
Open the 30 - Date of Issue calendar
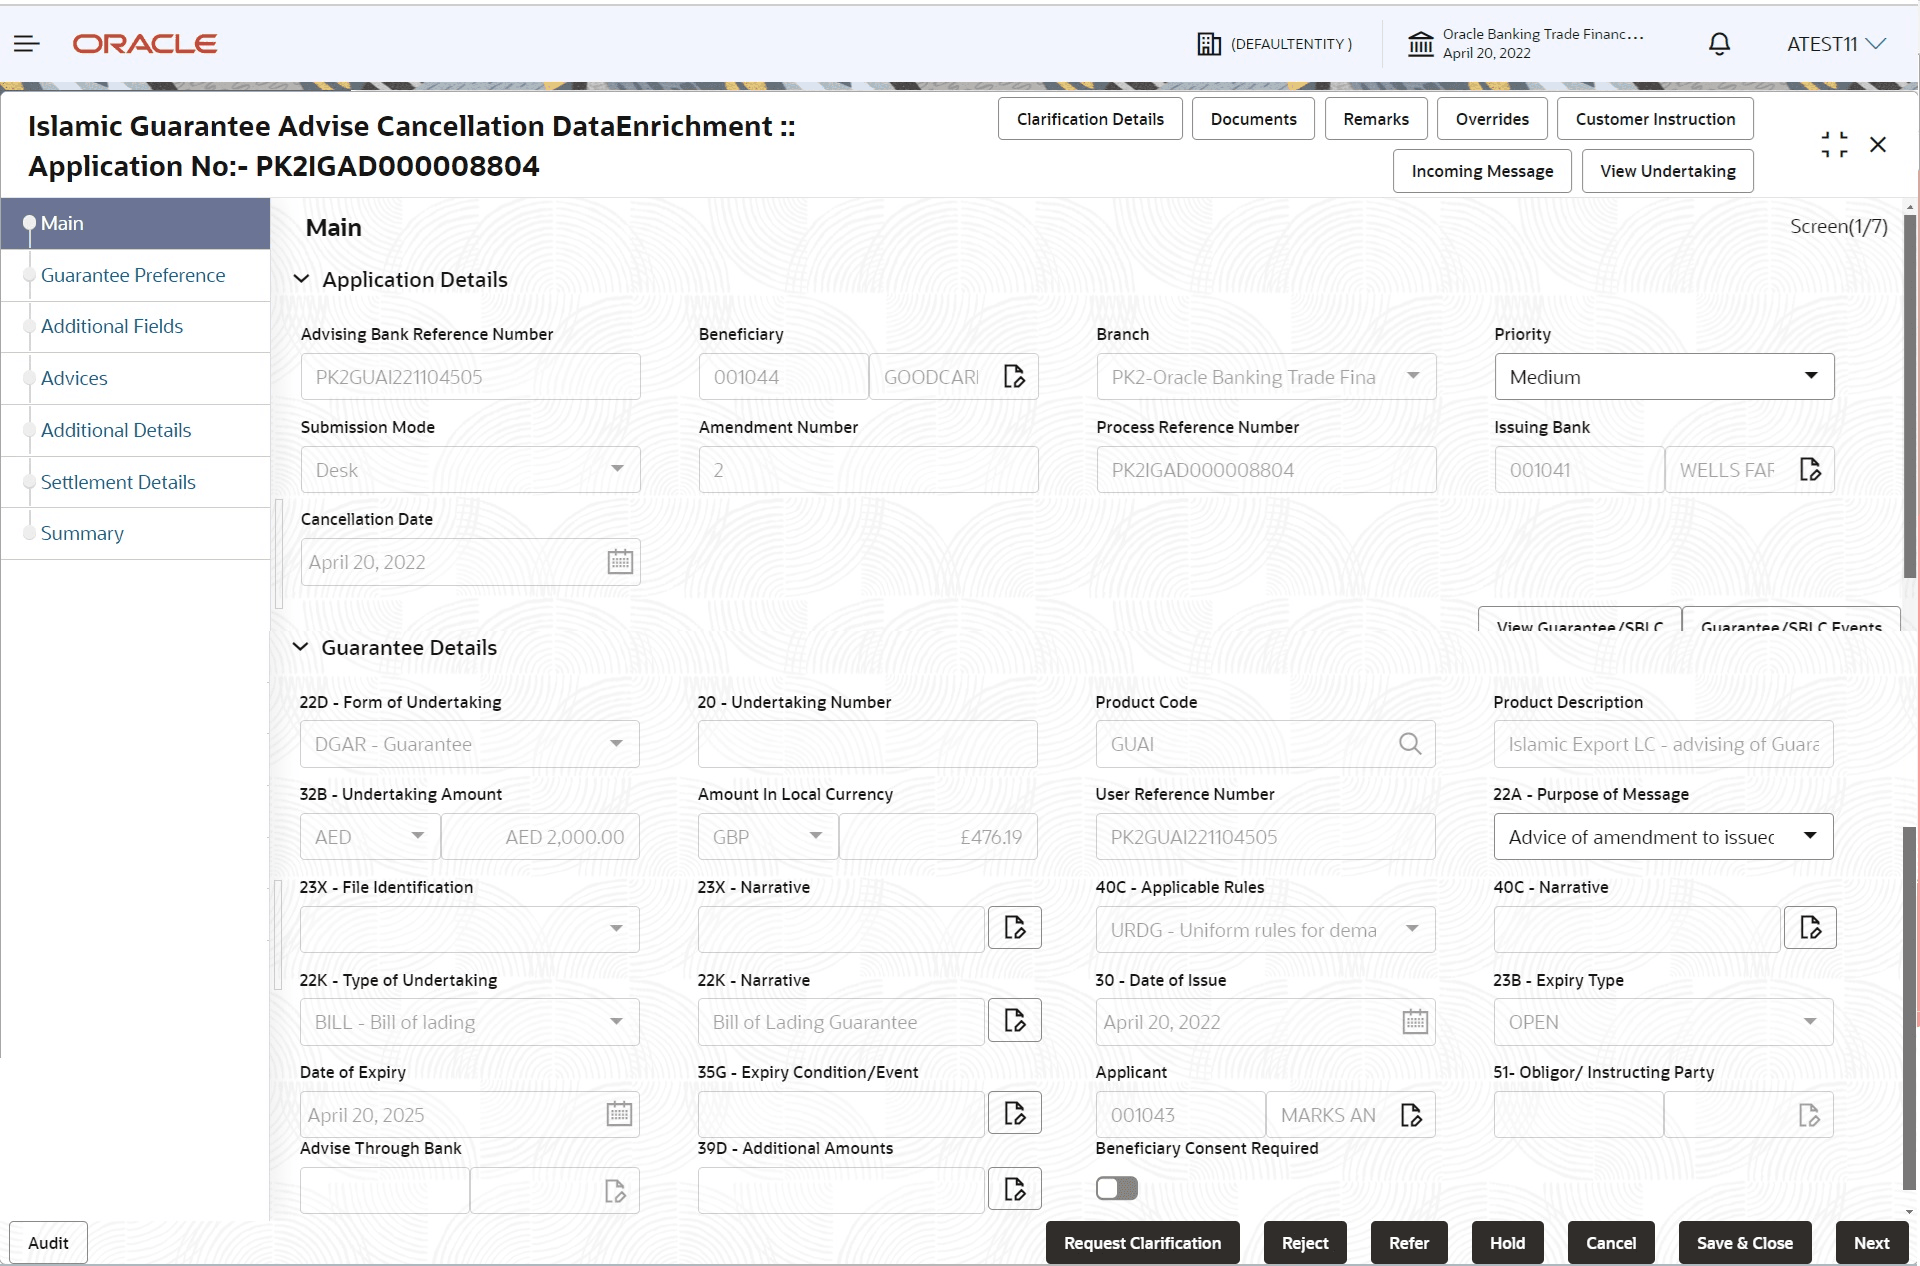(x=1413, y=1021)
